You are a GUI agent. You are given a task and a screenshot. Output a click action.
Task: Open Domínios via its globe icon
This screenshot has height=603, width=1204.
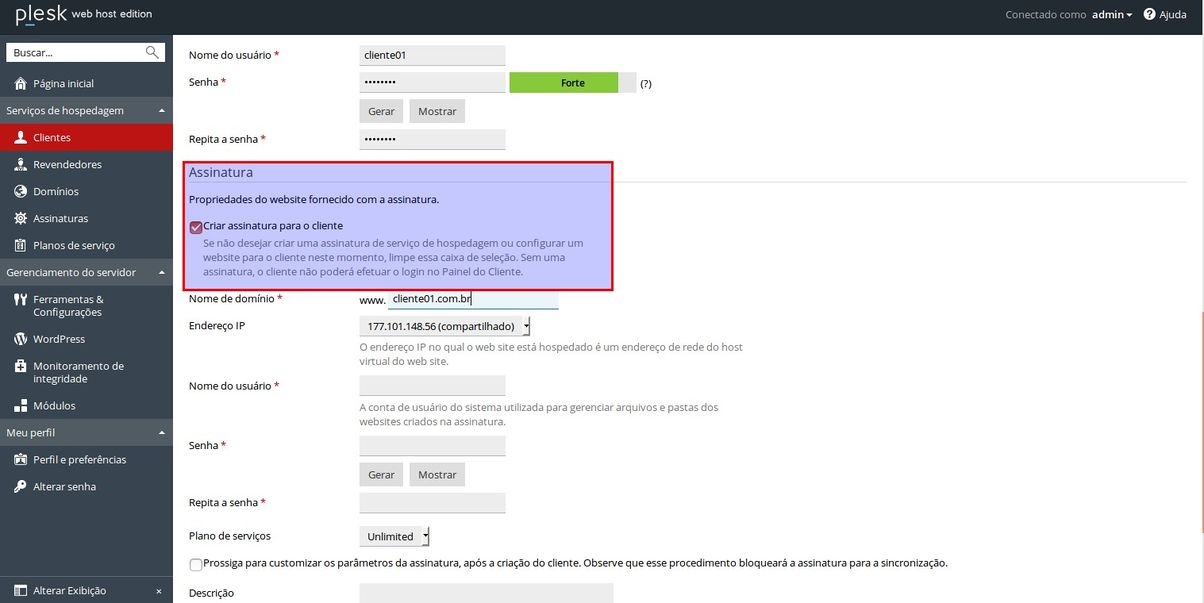[x=20, y=192]
